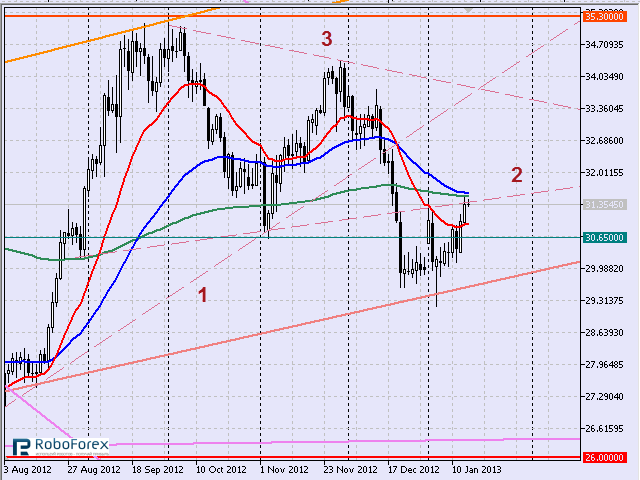Click the 1 Nov 2012 date label
Screen dimensions: 640x480
tap(284, 470)
